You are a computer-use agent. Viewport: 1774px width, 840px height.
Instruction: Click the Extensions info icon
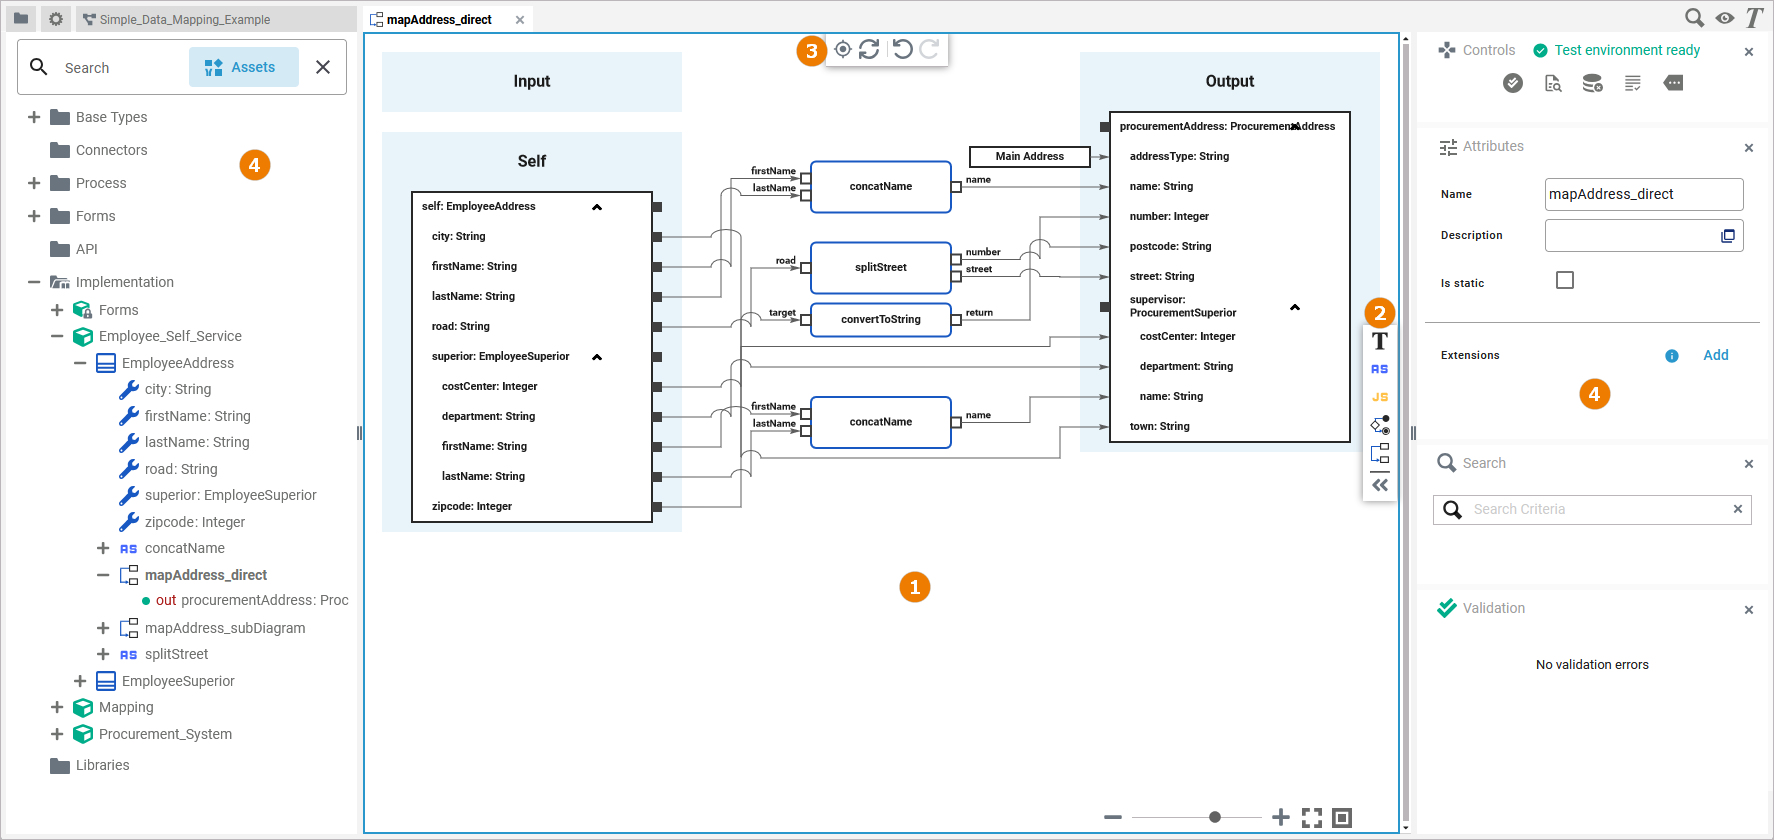point(1672,356)
